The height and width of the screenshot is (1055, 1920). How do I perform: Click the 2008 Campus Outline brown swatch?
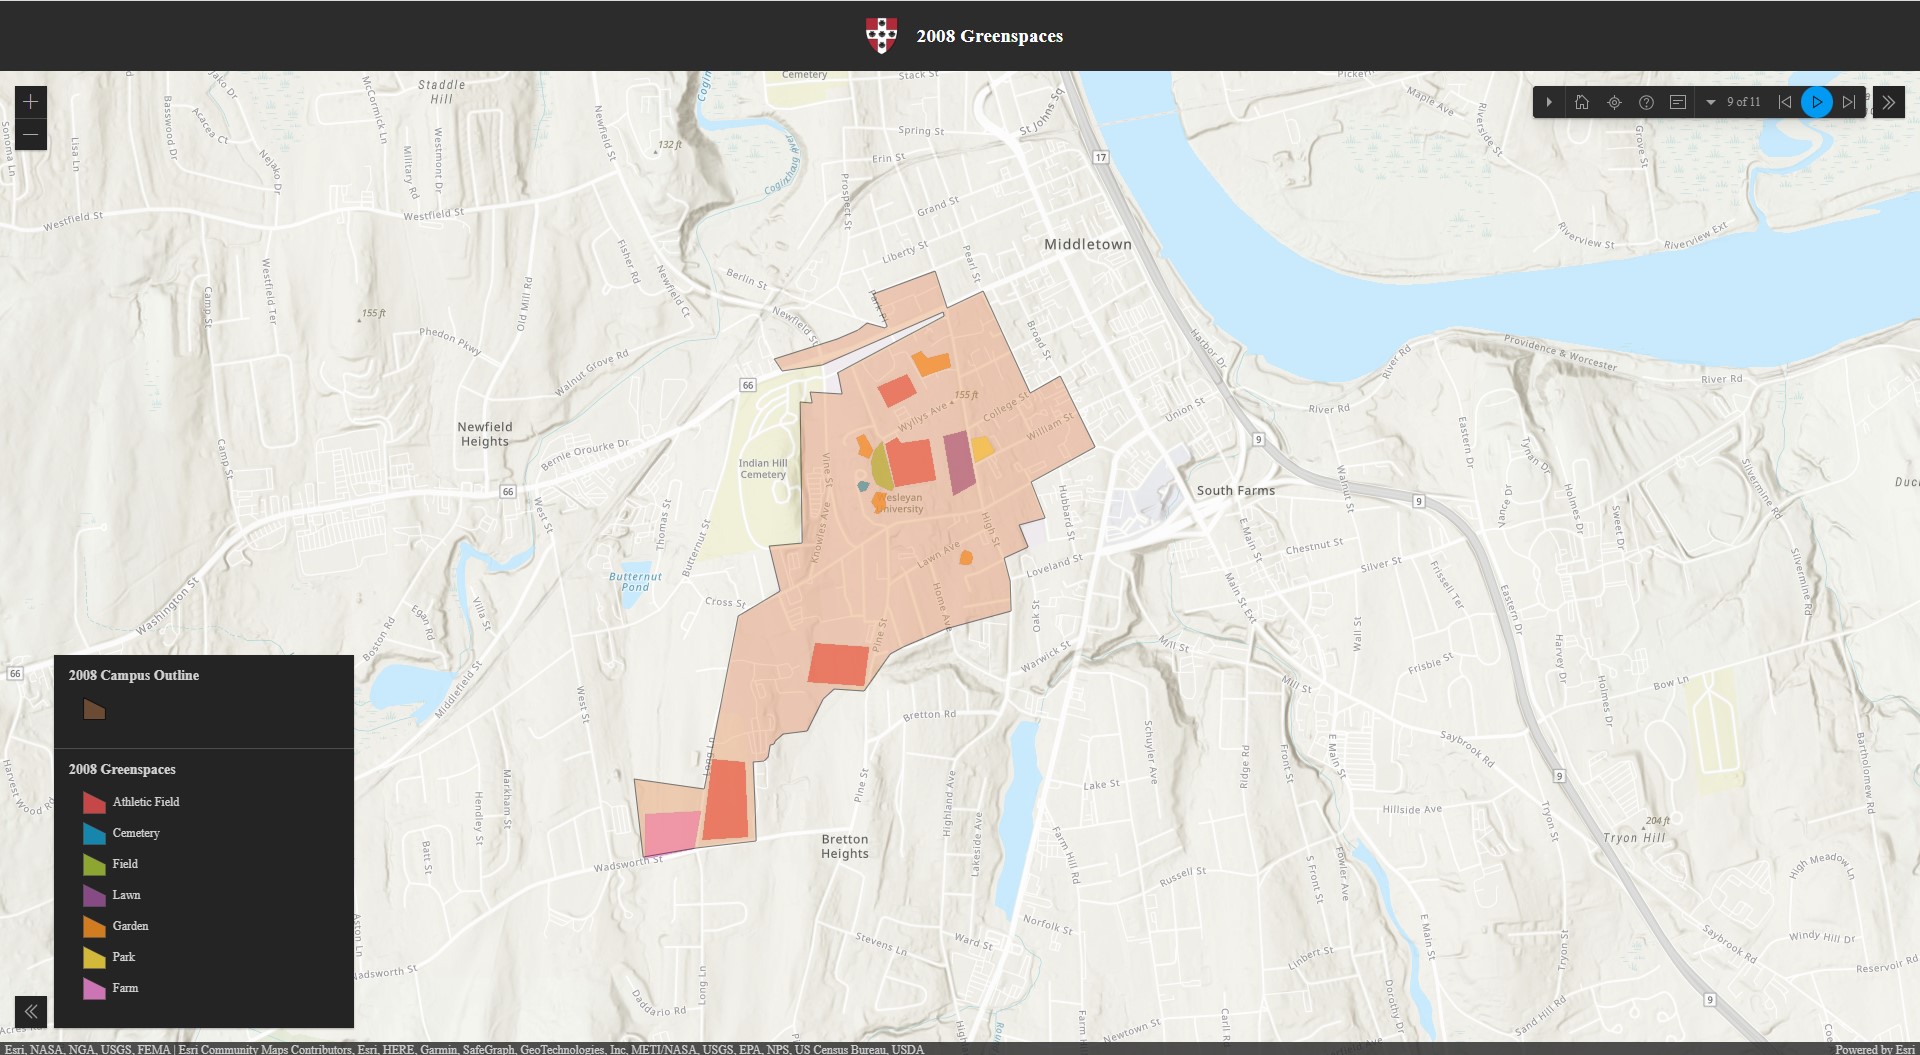point(94,710)
